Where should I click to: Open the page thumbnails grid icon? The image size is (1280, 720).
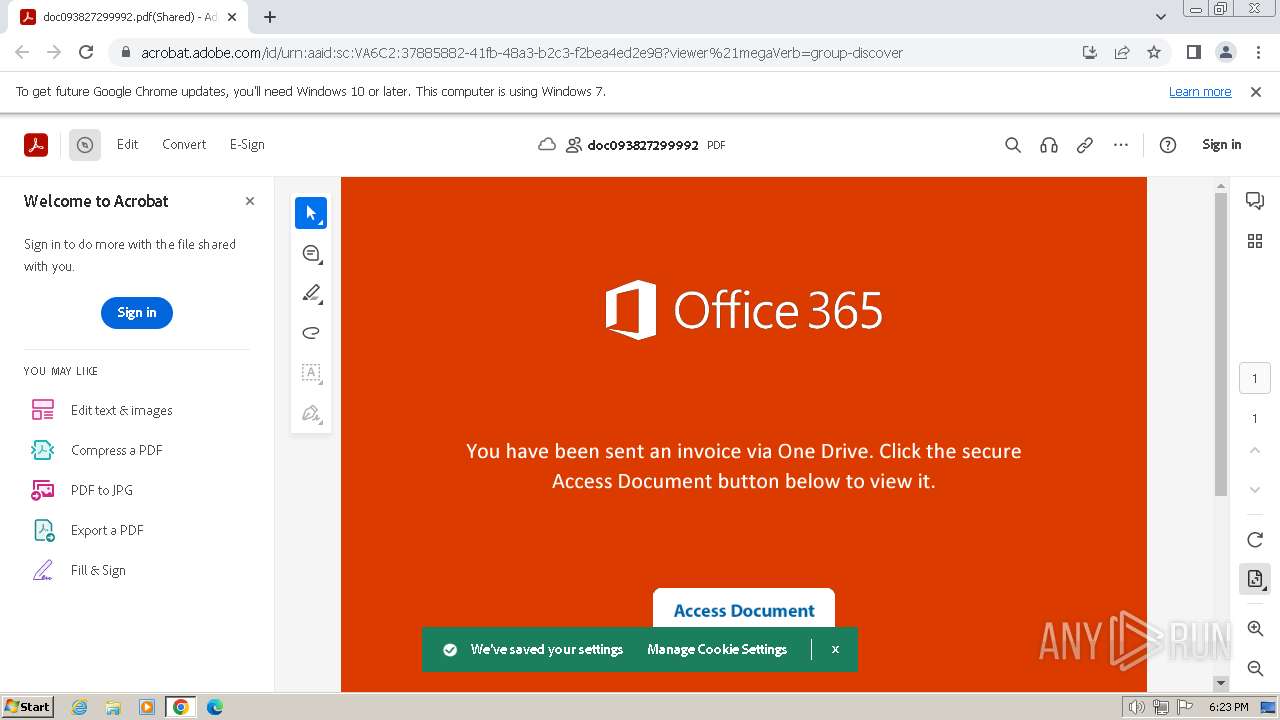coord(1255,241)
